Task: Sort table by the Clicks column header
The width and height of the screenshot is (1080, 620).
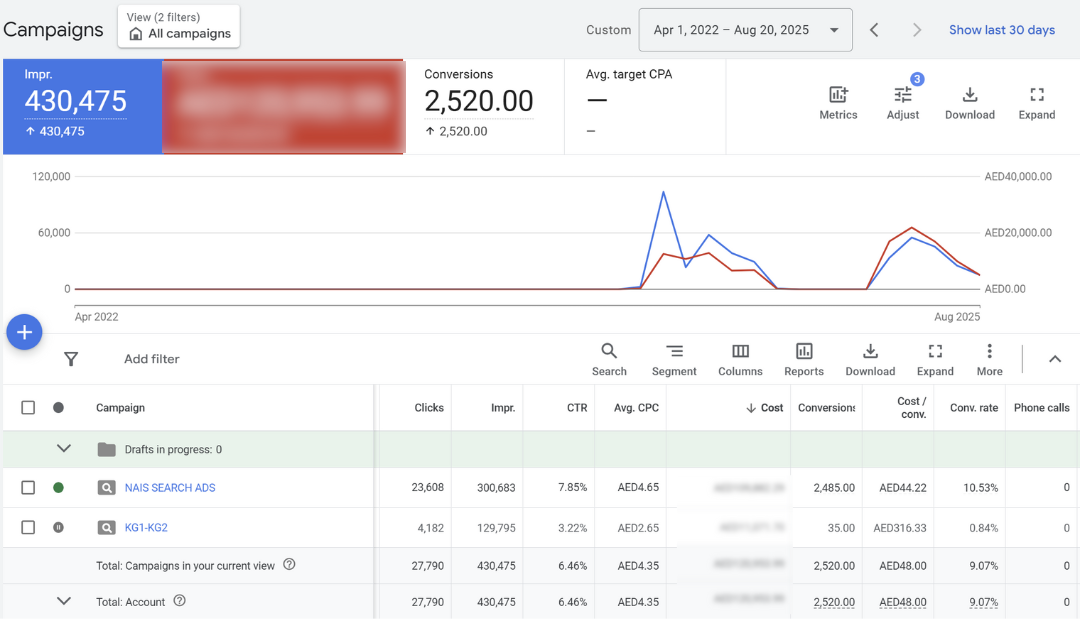Action: pyautogui.click(x=429, y=408)
